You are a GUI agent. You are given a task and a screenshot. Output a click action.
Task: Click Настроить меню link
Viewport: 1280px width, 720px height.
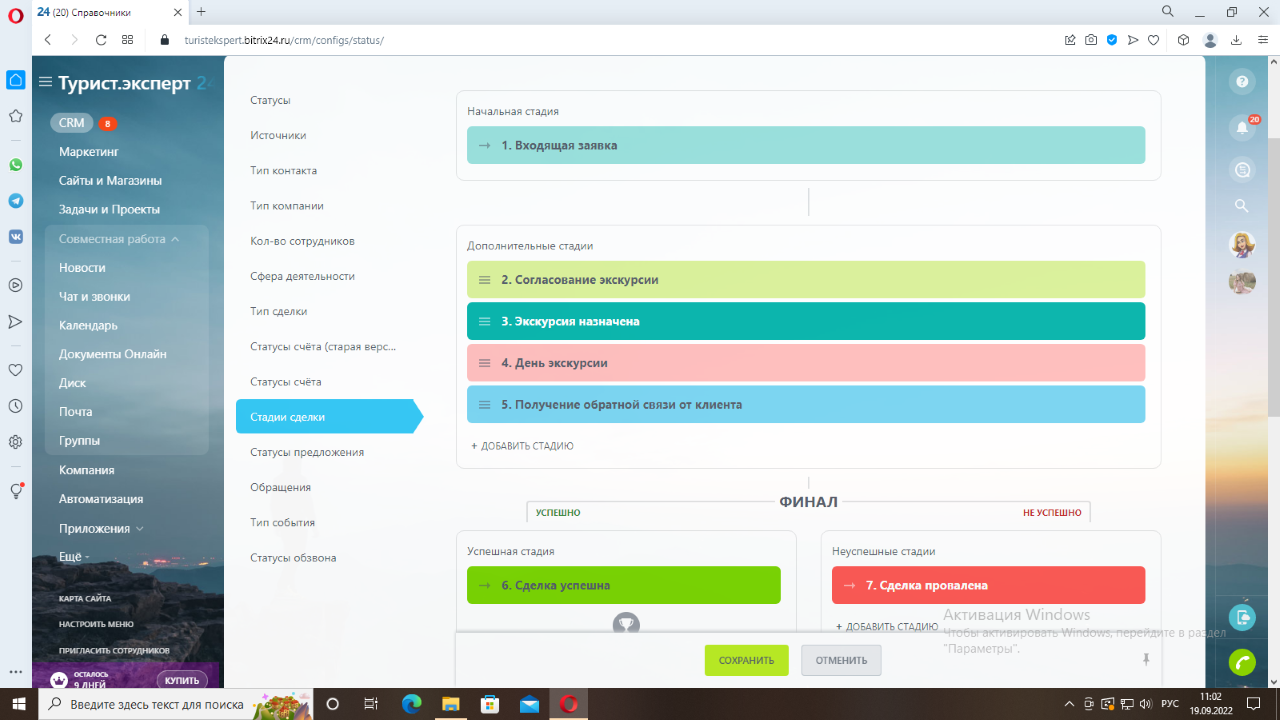(96, 624)
